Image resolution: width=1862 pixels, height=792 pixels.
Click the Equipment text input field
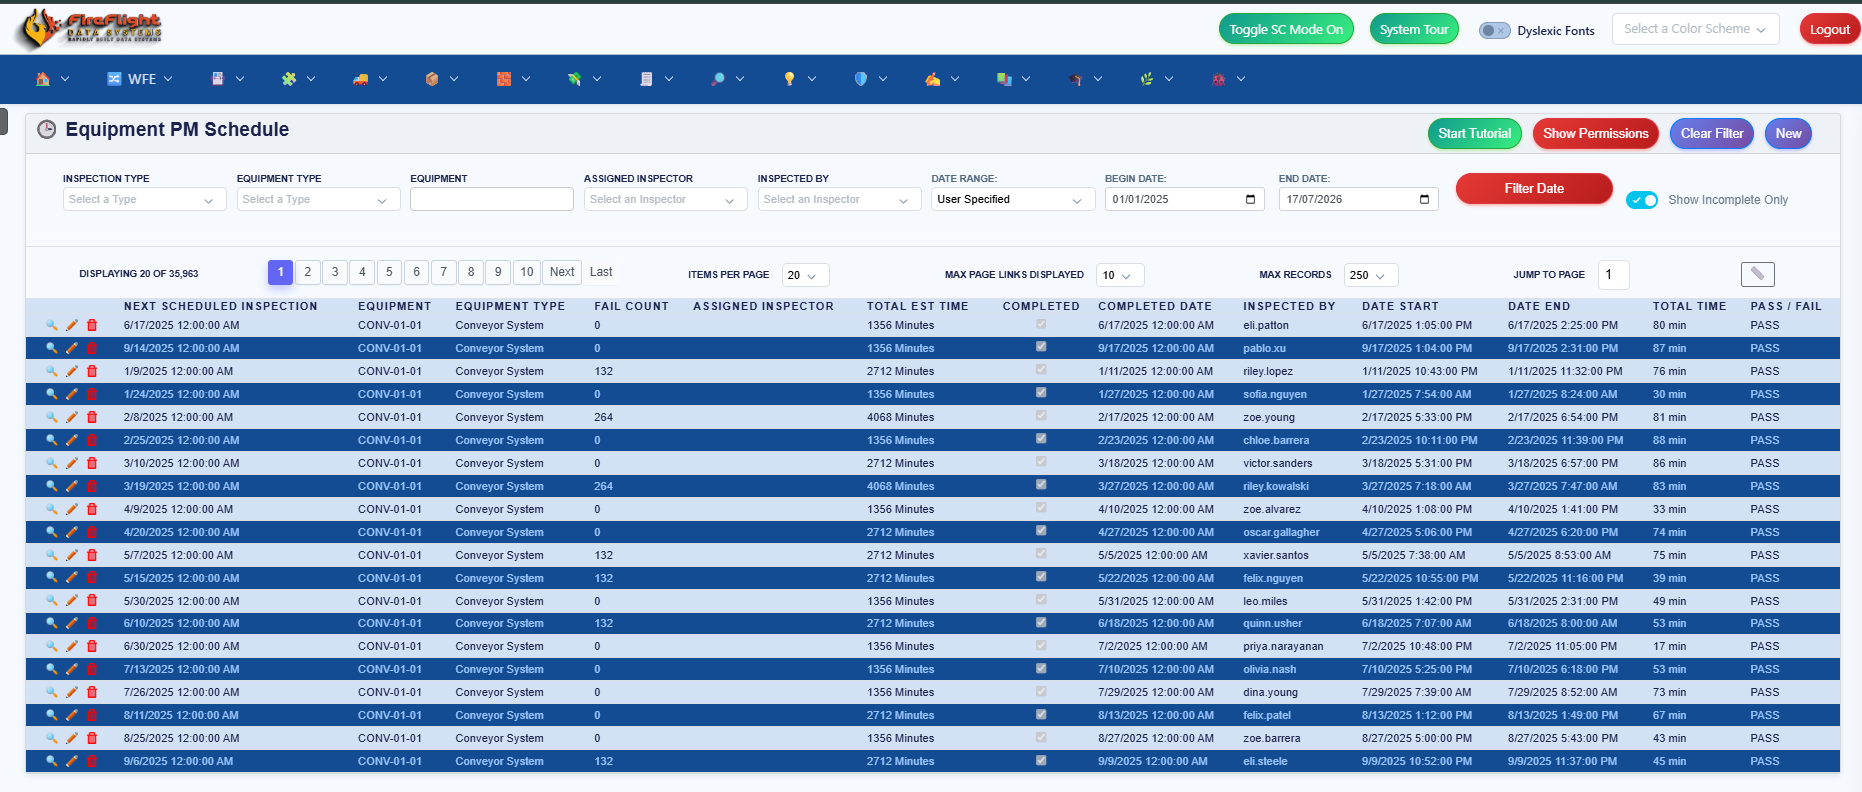492,199
